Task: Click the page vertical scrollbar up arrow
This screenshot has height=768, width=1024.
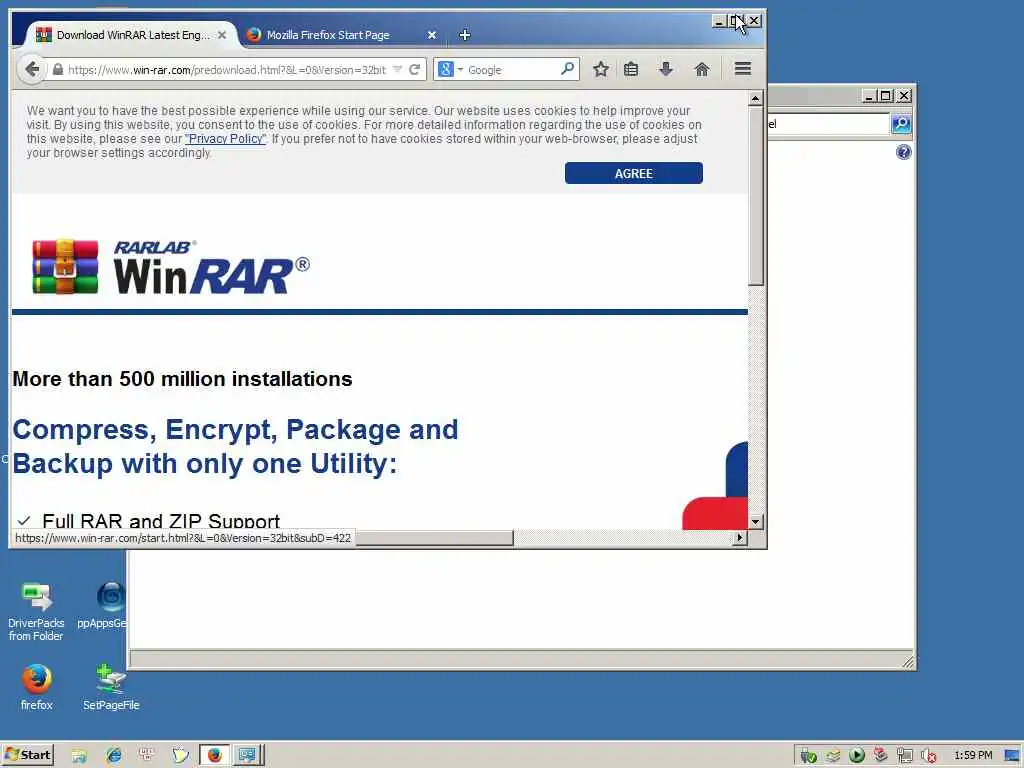Action: 756,98
